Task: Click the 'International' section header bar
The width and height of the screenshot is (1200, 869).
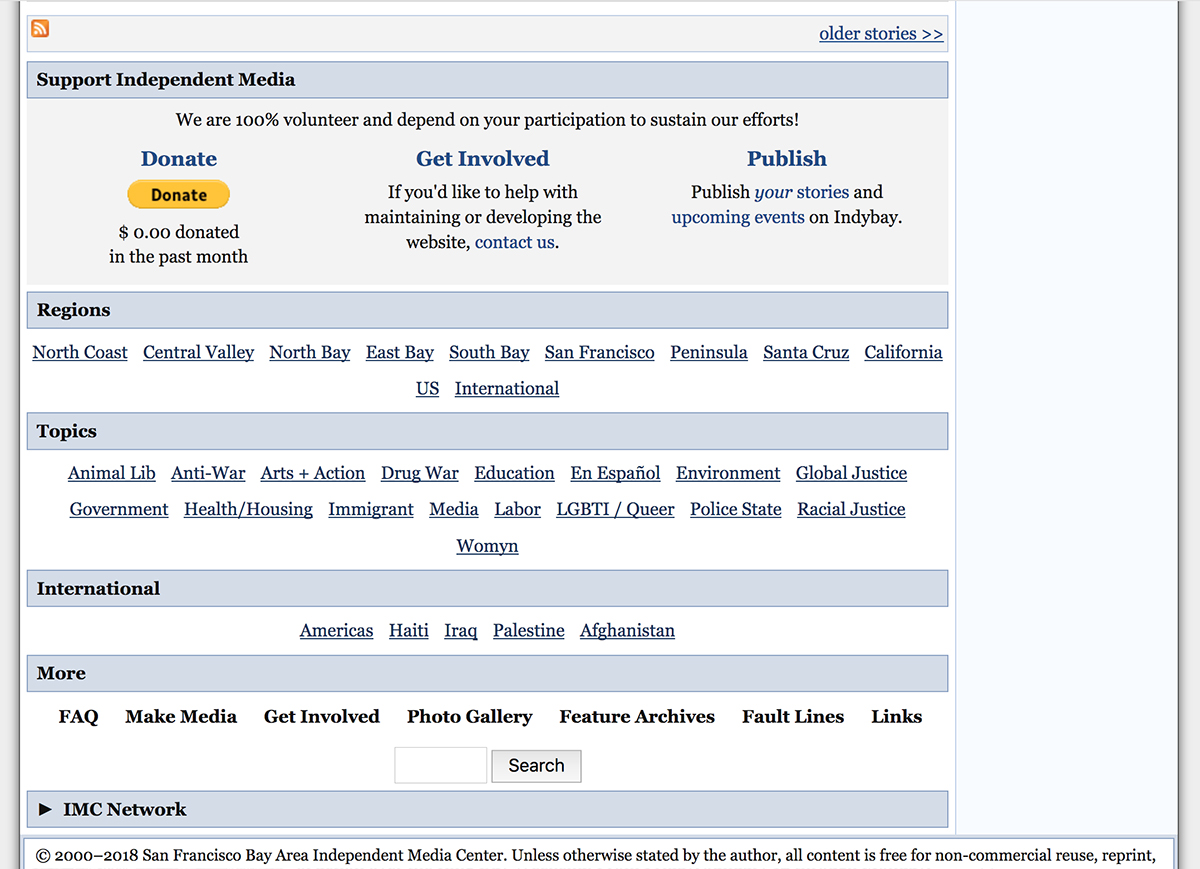Action: 487,588
